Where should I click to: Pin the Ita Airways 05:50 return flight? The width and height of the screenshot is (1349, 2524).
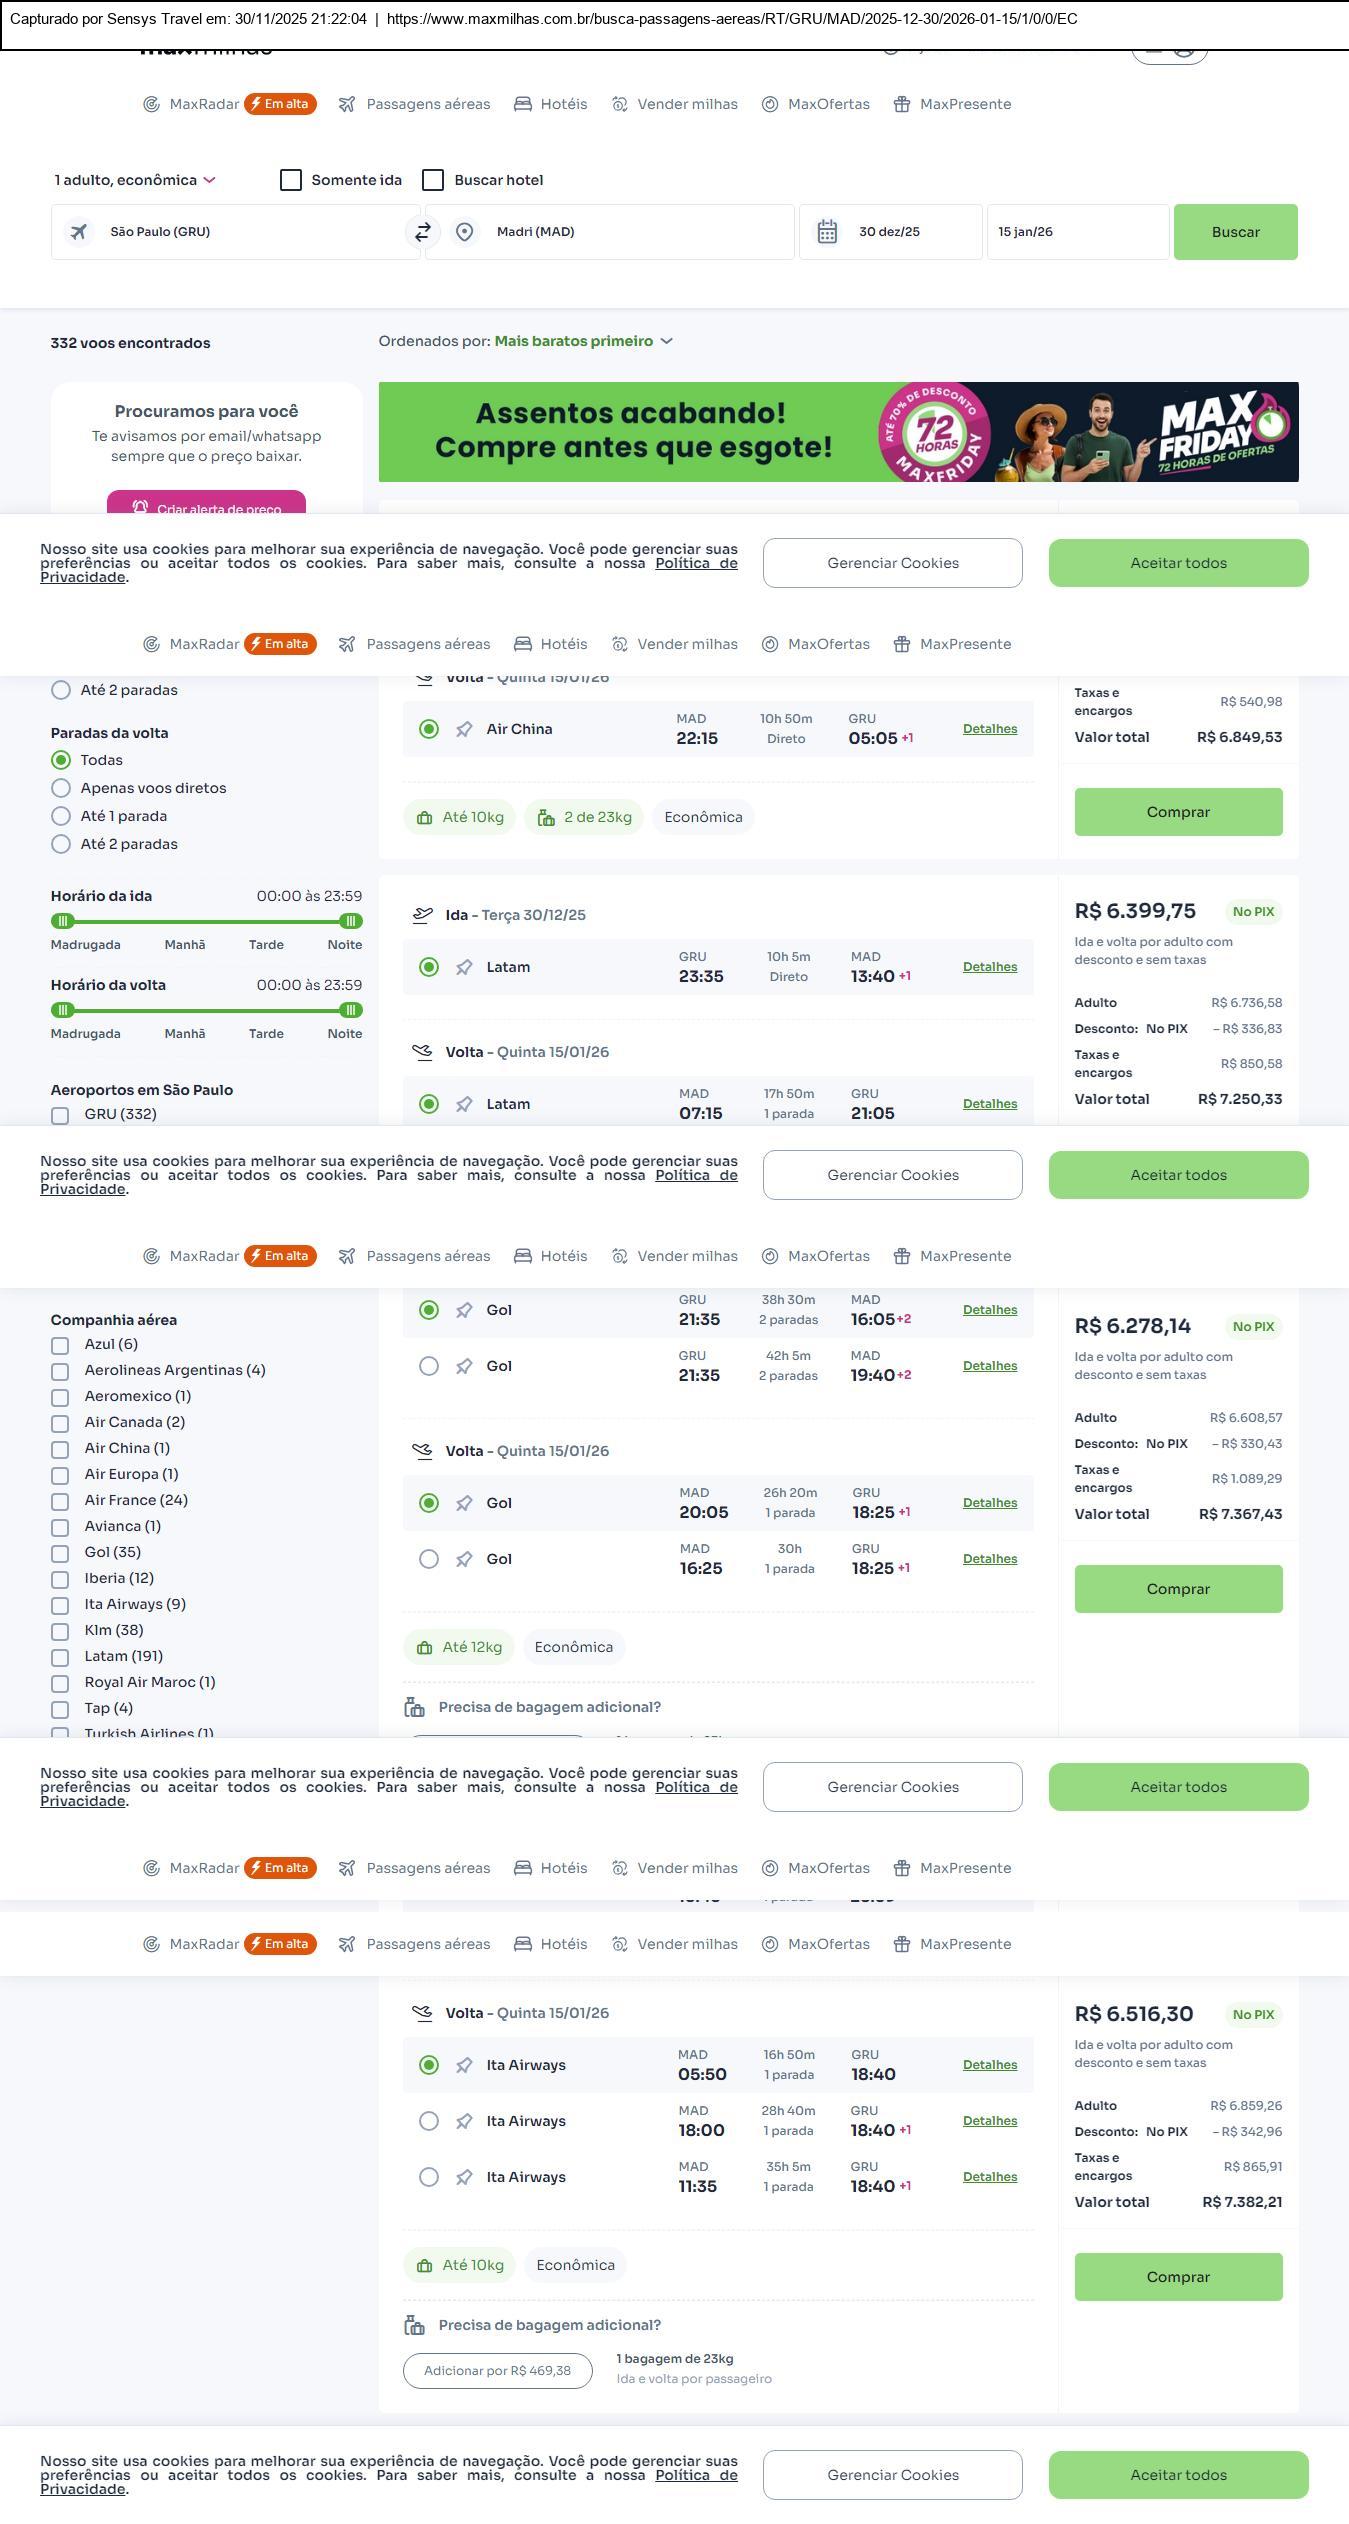(464, 2066)
